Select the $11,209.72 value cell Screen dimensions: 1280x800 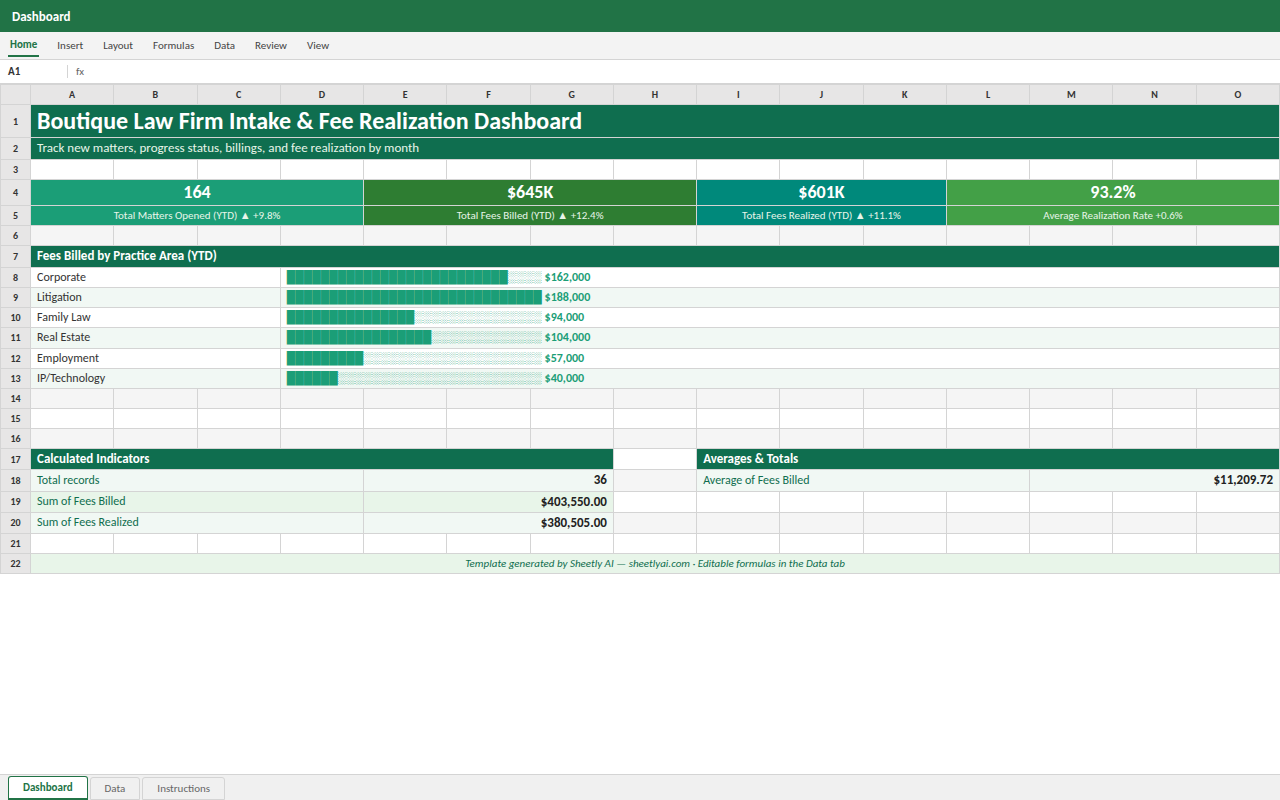[1155, 480]
